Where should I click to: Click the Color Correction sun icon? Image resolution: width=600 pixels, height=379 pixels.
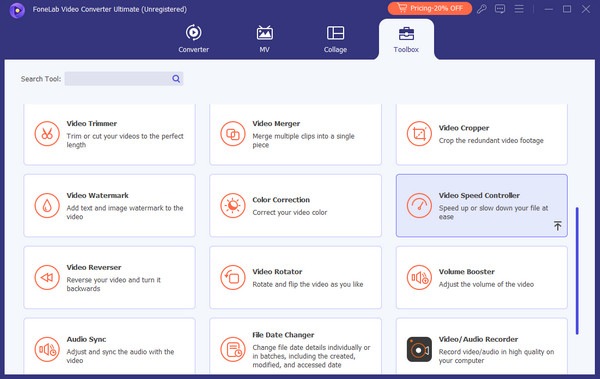(x=233, y=206)
